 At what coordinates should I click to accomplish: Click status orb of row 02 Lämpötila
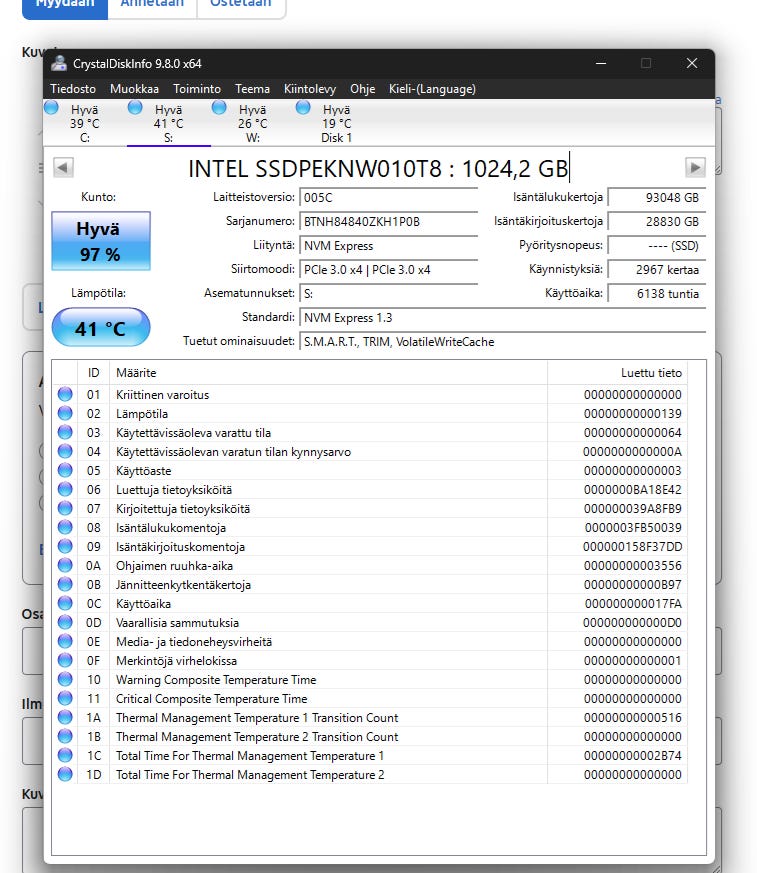[x=65, y=413]
